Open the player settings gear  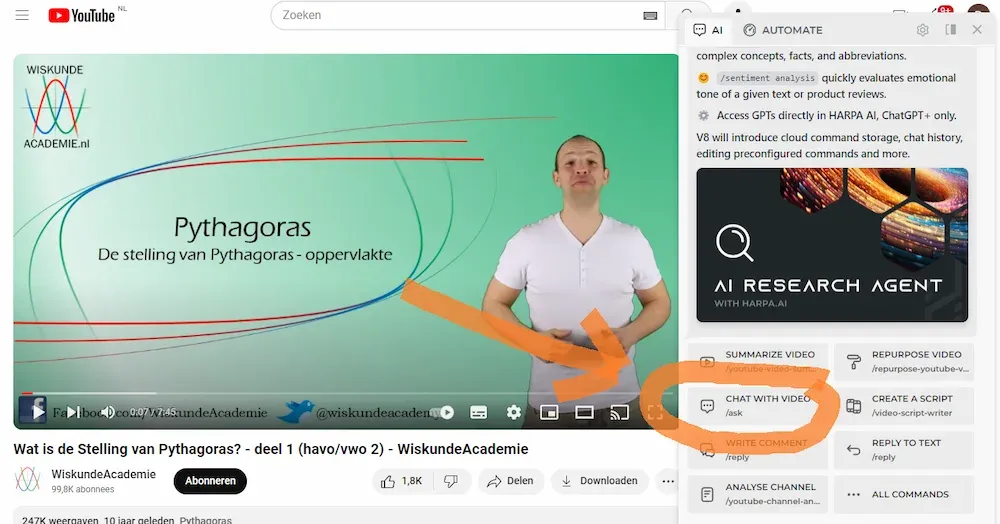(513, 412)
